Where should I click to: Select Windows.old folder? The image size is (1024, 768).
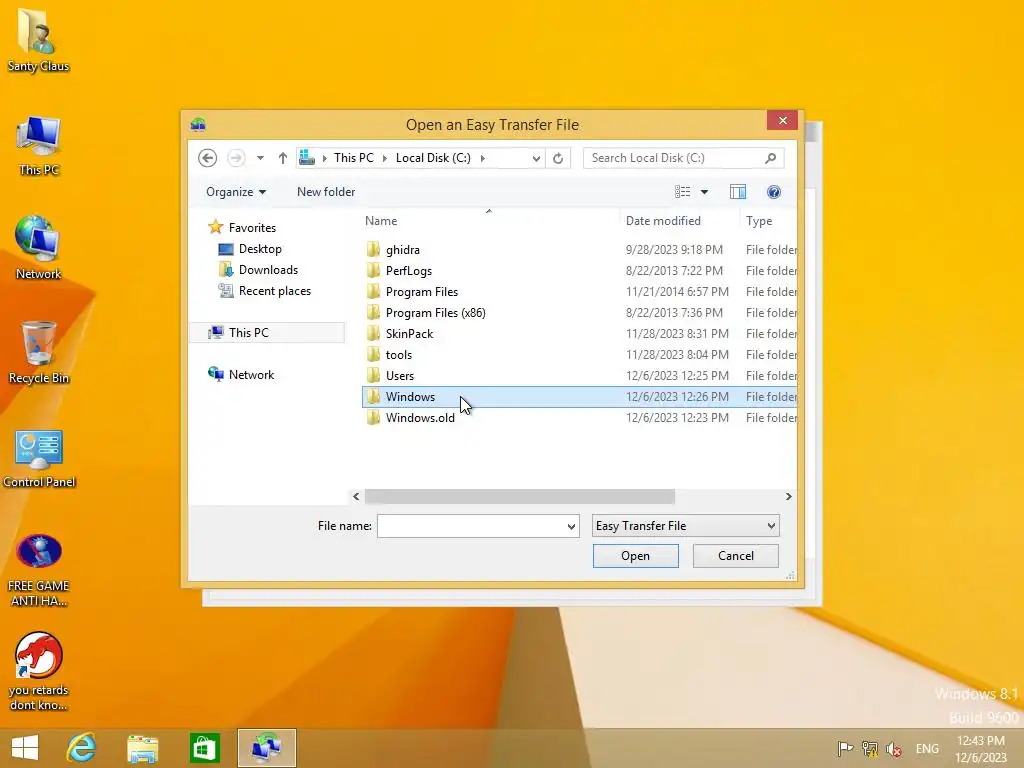[420, 417]
